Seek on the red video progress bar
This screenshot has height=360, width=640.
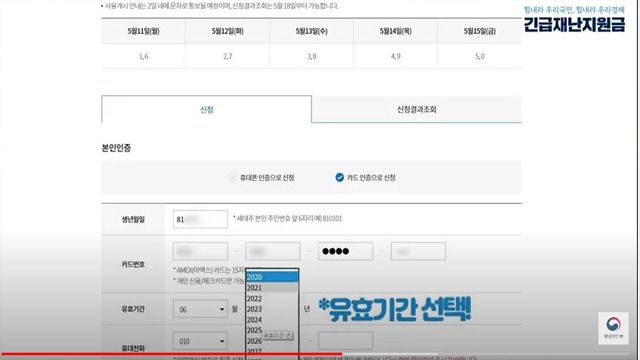(x=171, y=354)
